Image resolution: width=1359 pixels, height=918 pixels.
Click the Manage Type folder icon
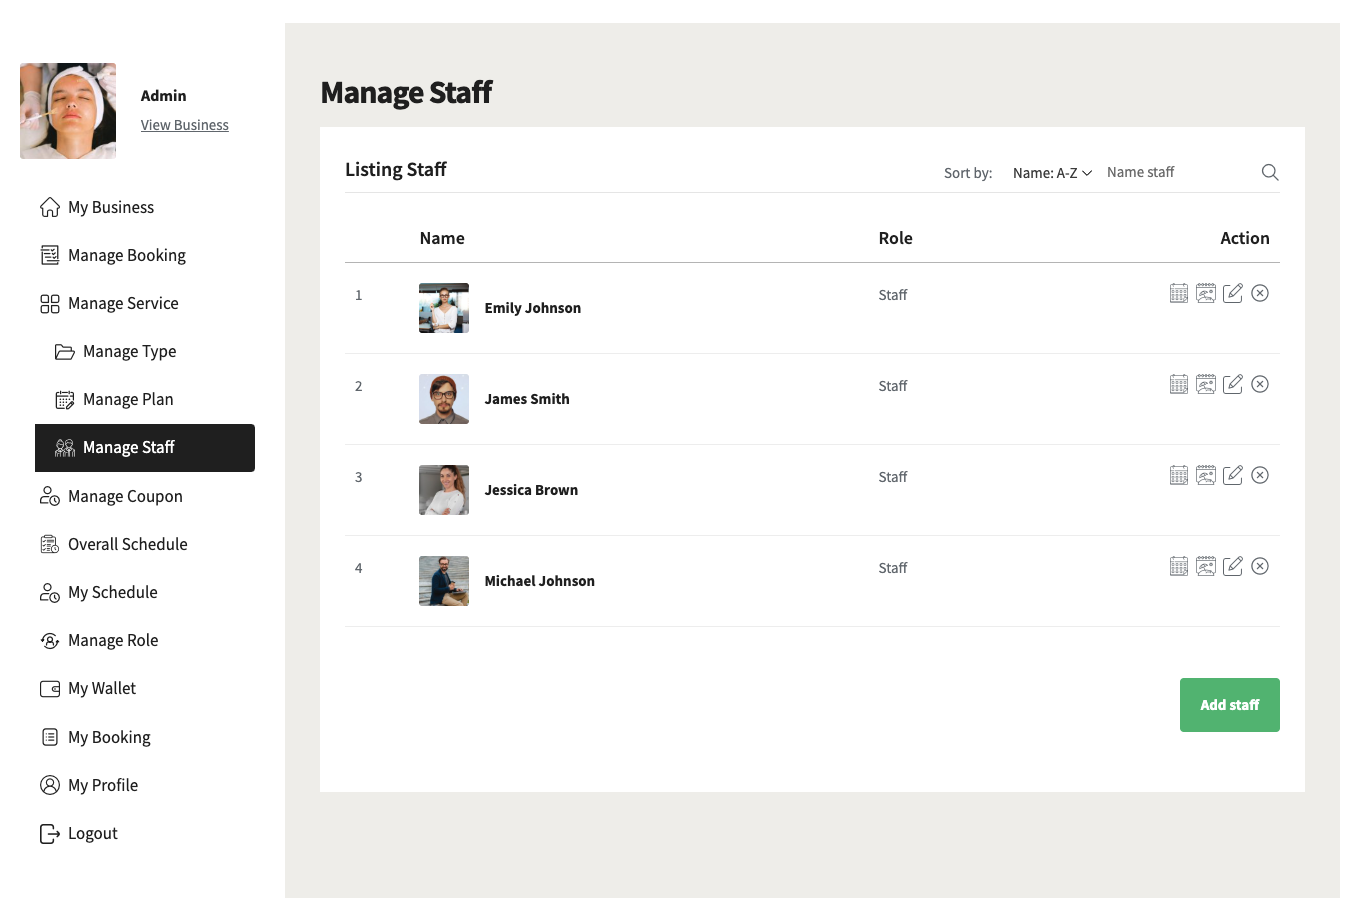click(66, 351)
